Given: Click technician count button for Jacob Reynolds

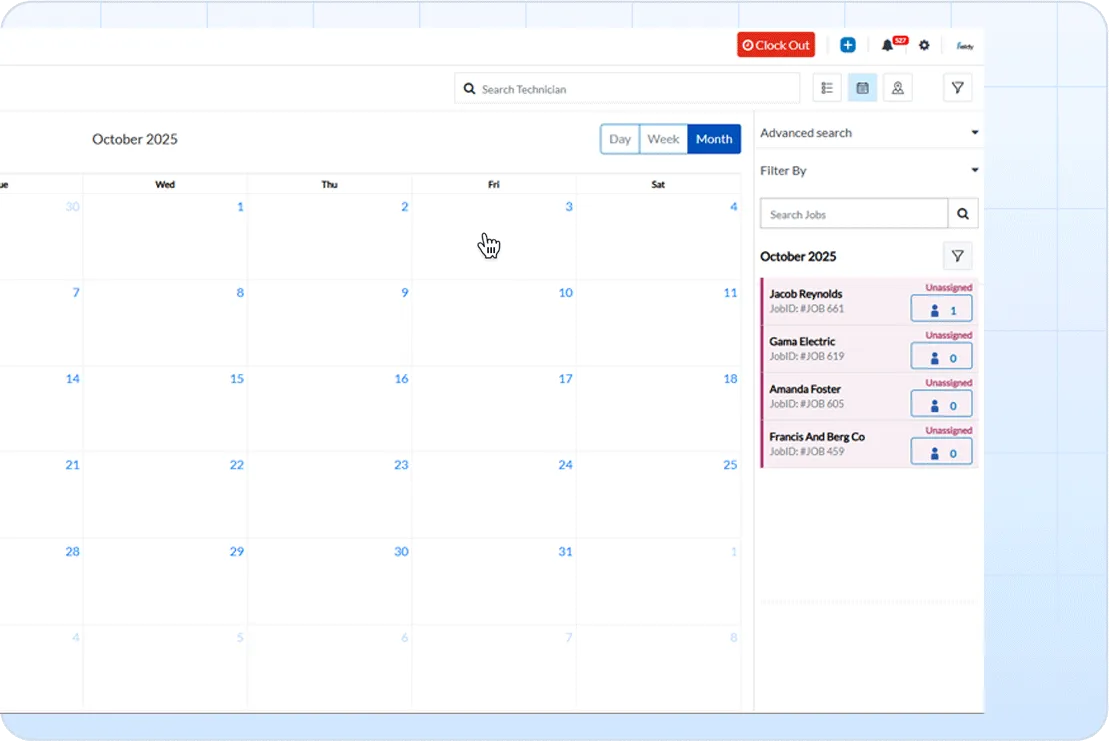Looking at the screenshot, I should pyautogui.click(x=941, y=310).
